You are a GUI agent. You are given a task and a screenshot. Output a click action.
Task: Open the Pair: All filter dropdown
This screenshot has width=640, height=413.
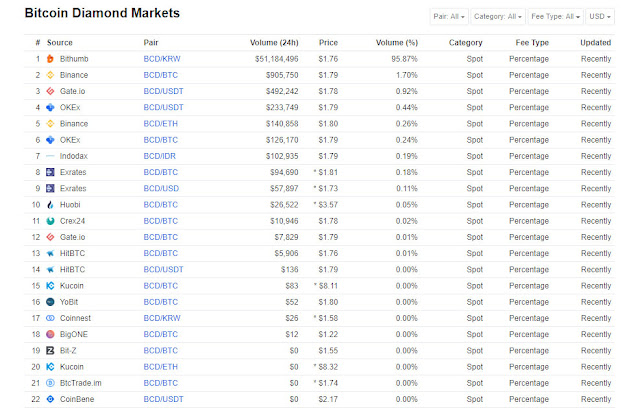pos(449,17)
